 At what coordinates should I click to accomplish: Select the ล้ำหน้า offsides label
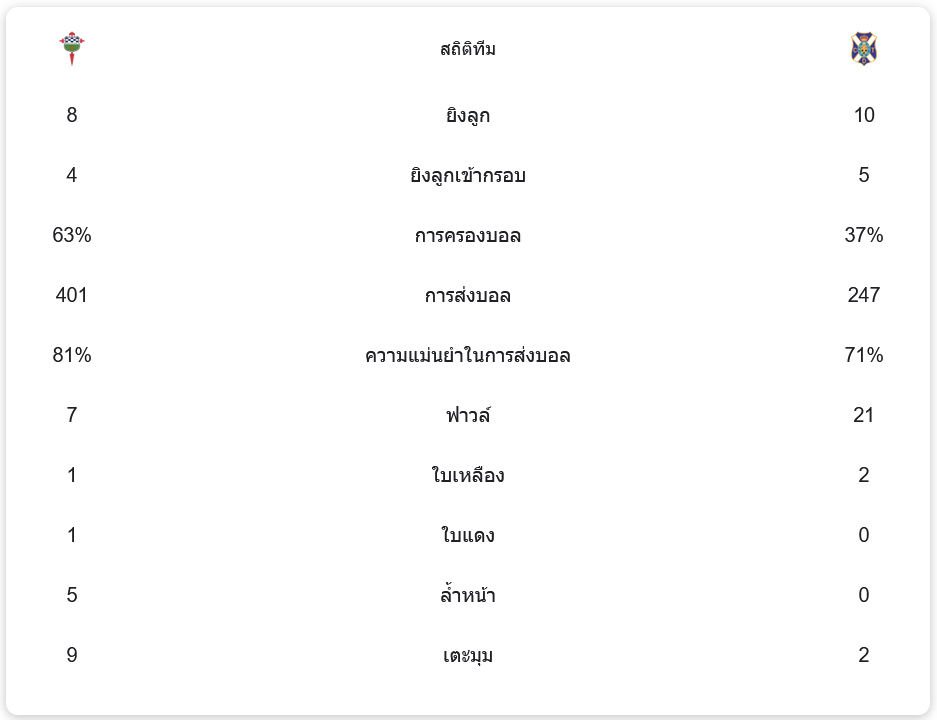(x=468, y=596)
